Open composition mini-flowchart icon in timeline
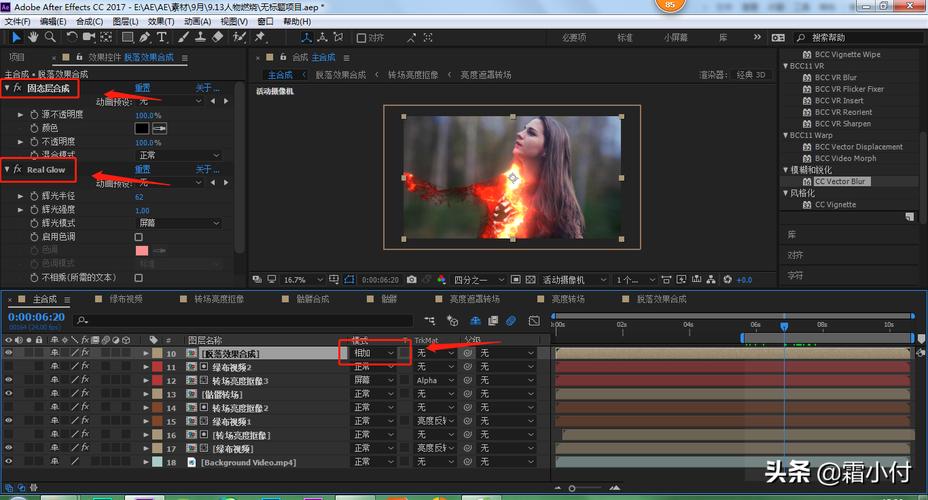Screen dimensions: 928x500 (430, 321)
